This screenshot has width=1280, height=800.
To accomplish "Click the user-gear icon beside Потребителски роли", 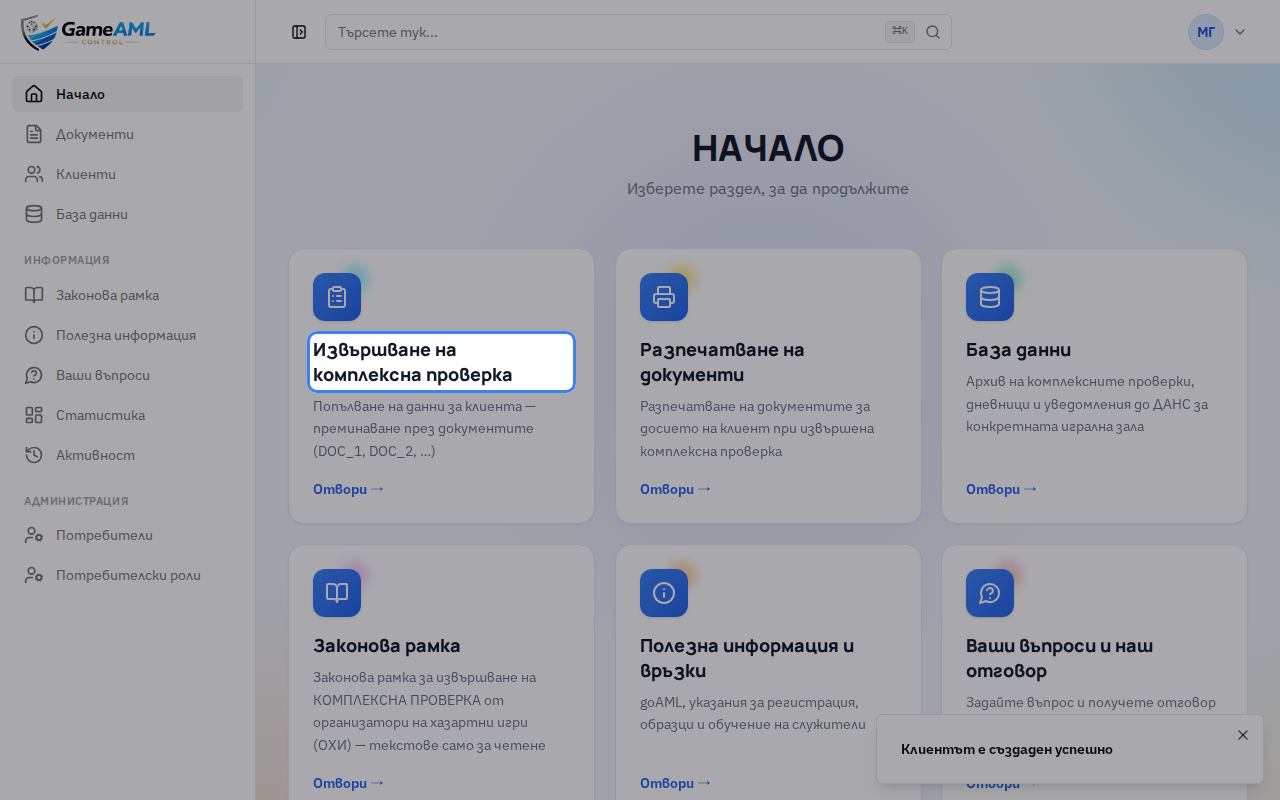I will coord(34,575).
